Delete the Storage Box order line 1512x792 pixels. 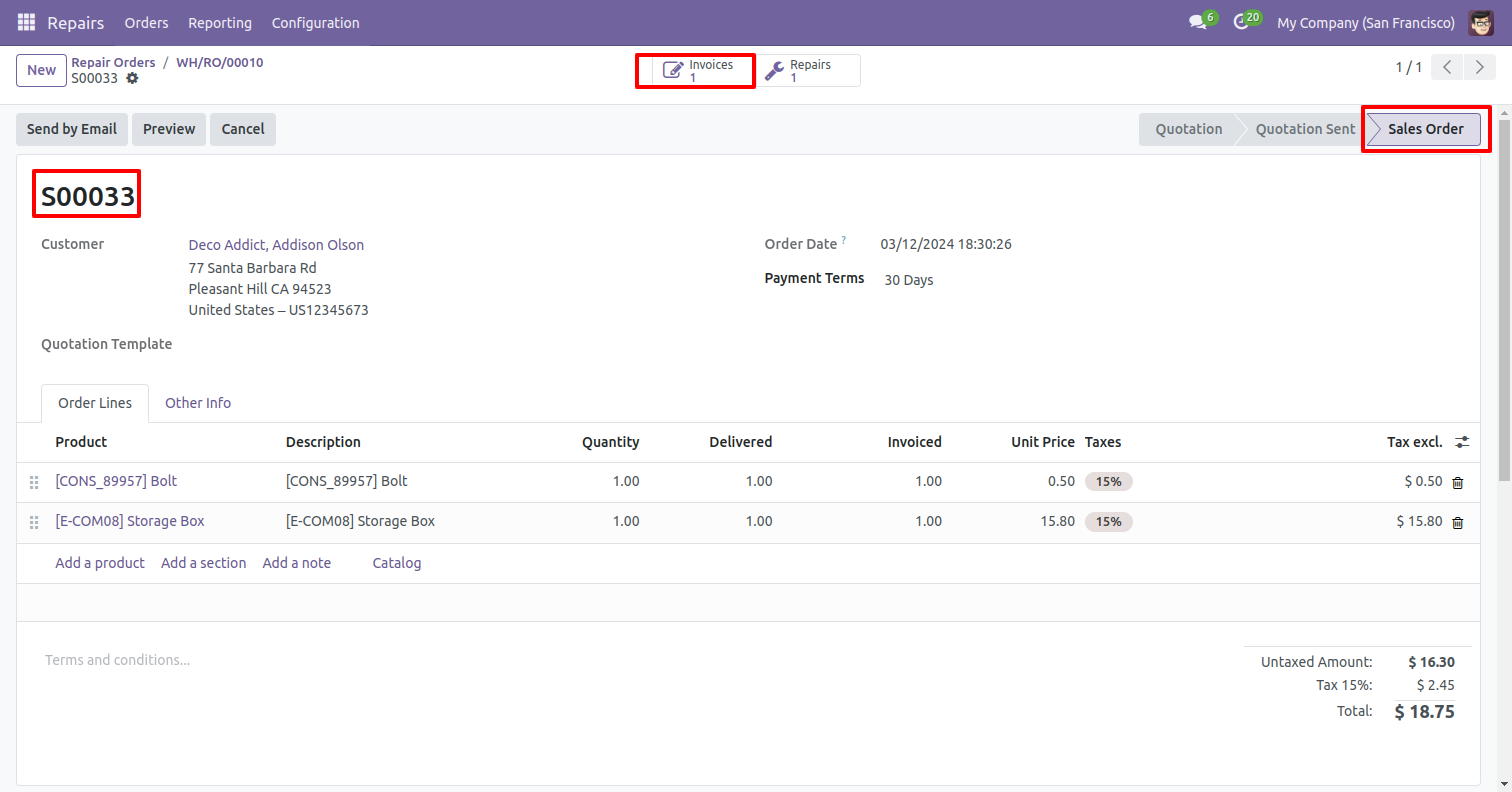(x=1457, y=522)
